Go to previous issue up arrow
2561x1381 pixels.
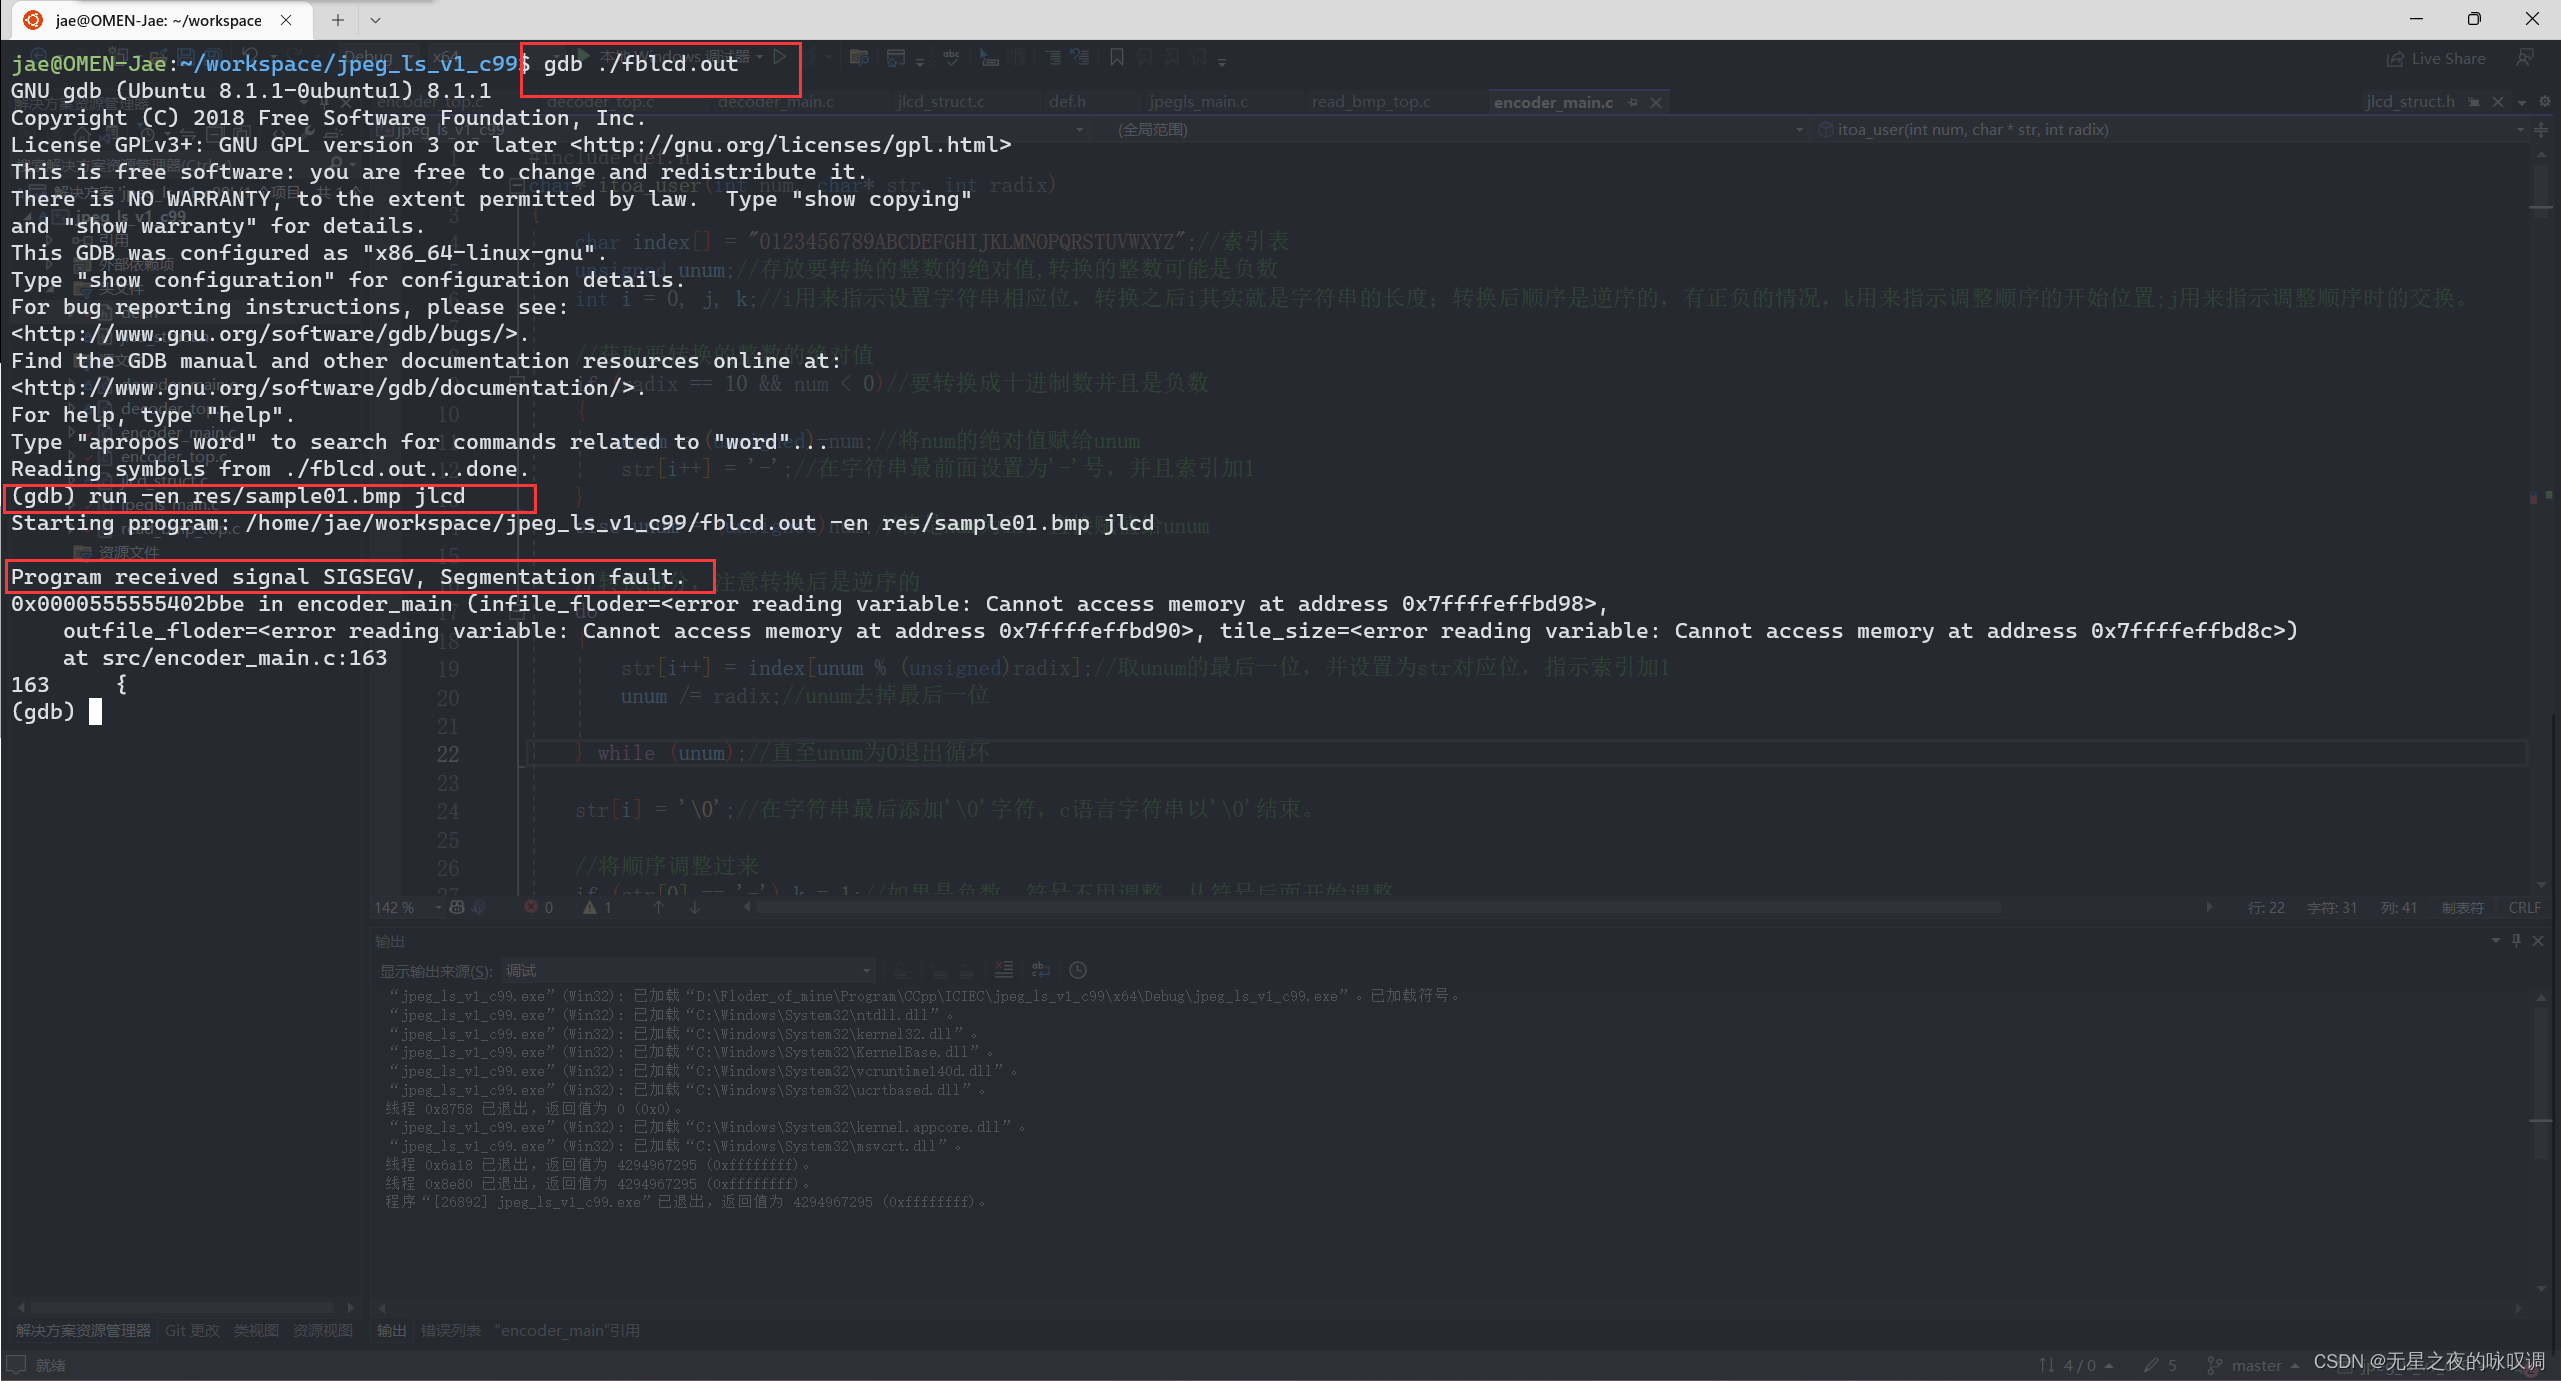[658, 908]
